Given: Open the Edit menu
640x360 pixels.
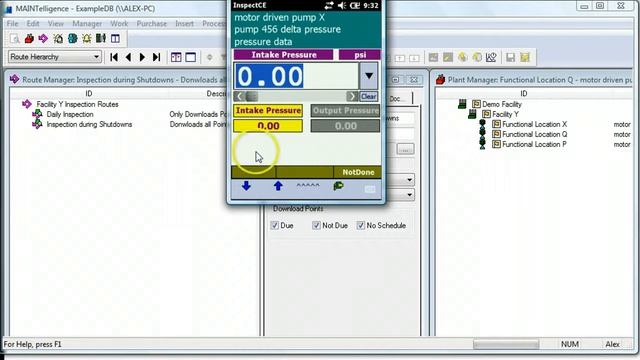Looking at the screenshot, I should point(33,24).
